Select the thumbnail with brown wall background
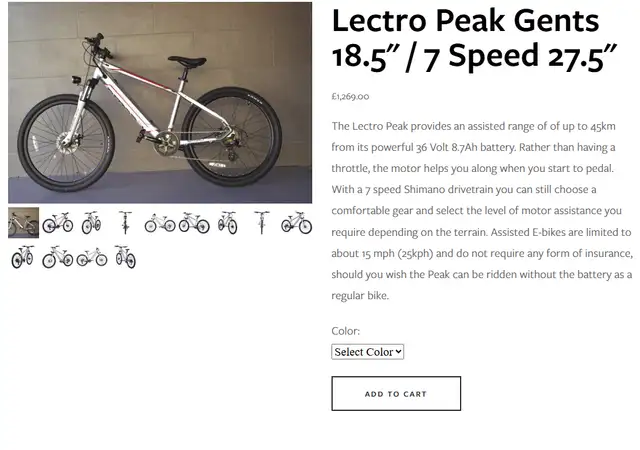Image resolution: width=640 pixels, height=450 pixels. 24,223
